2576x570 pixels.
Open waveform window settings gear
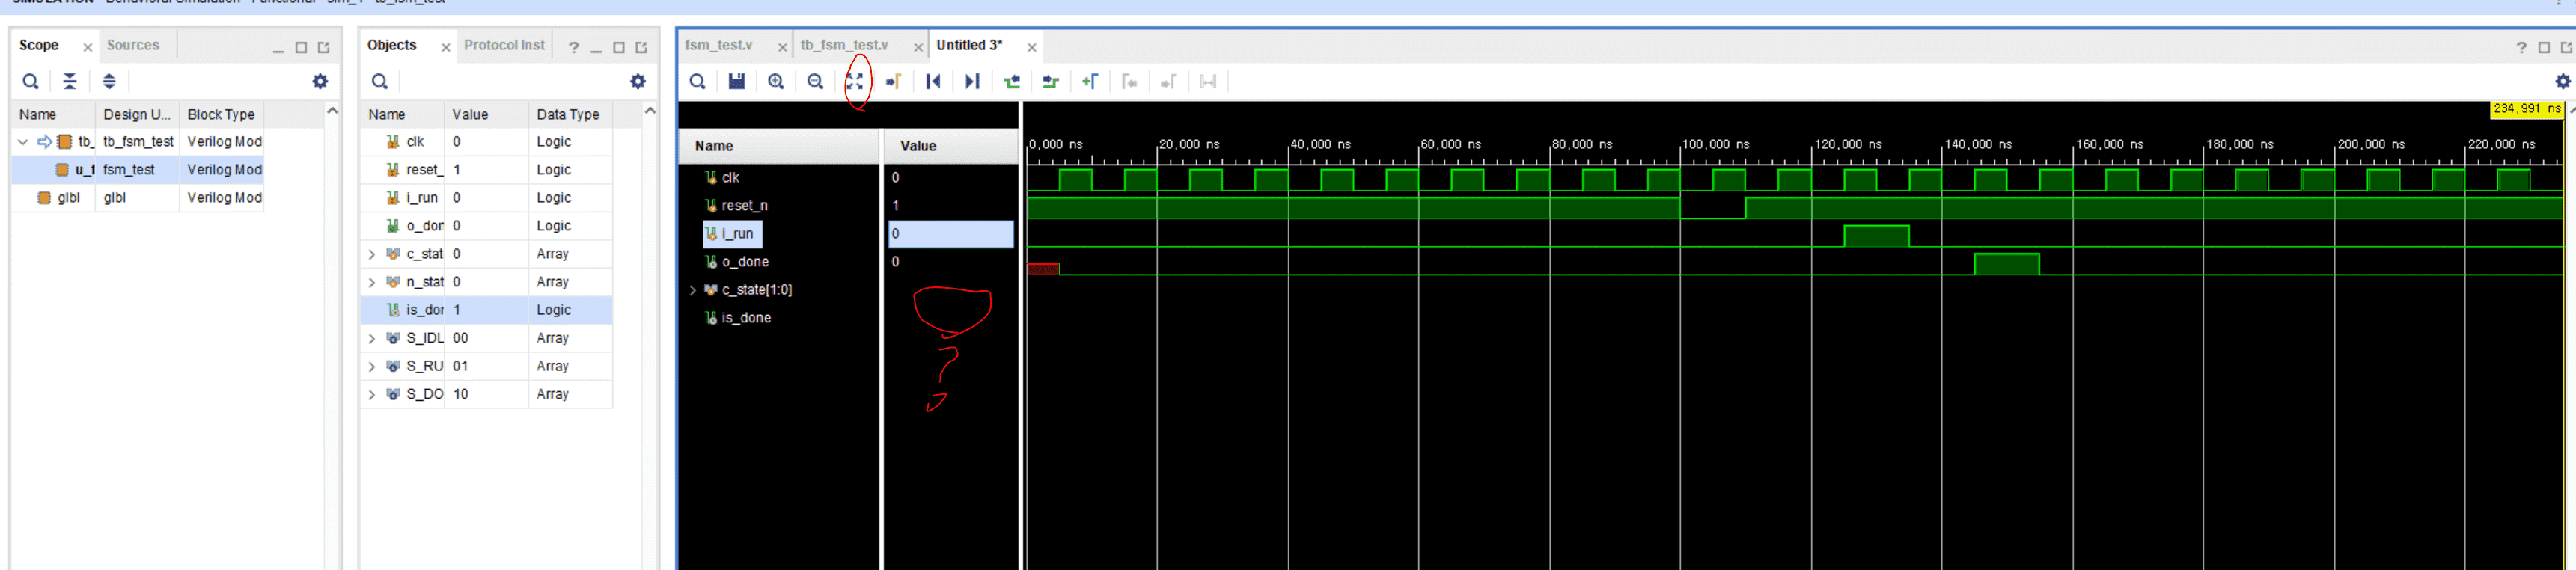[2563, 81]
